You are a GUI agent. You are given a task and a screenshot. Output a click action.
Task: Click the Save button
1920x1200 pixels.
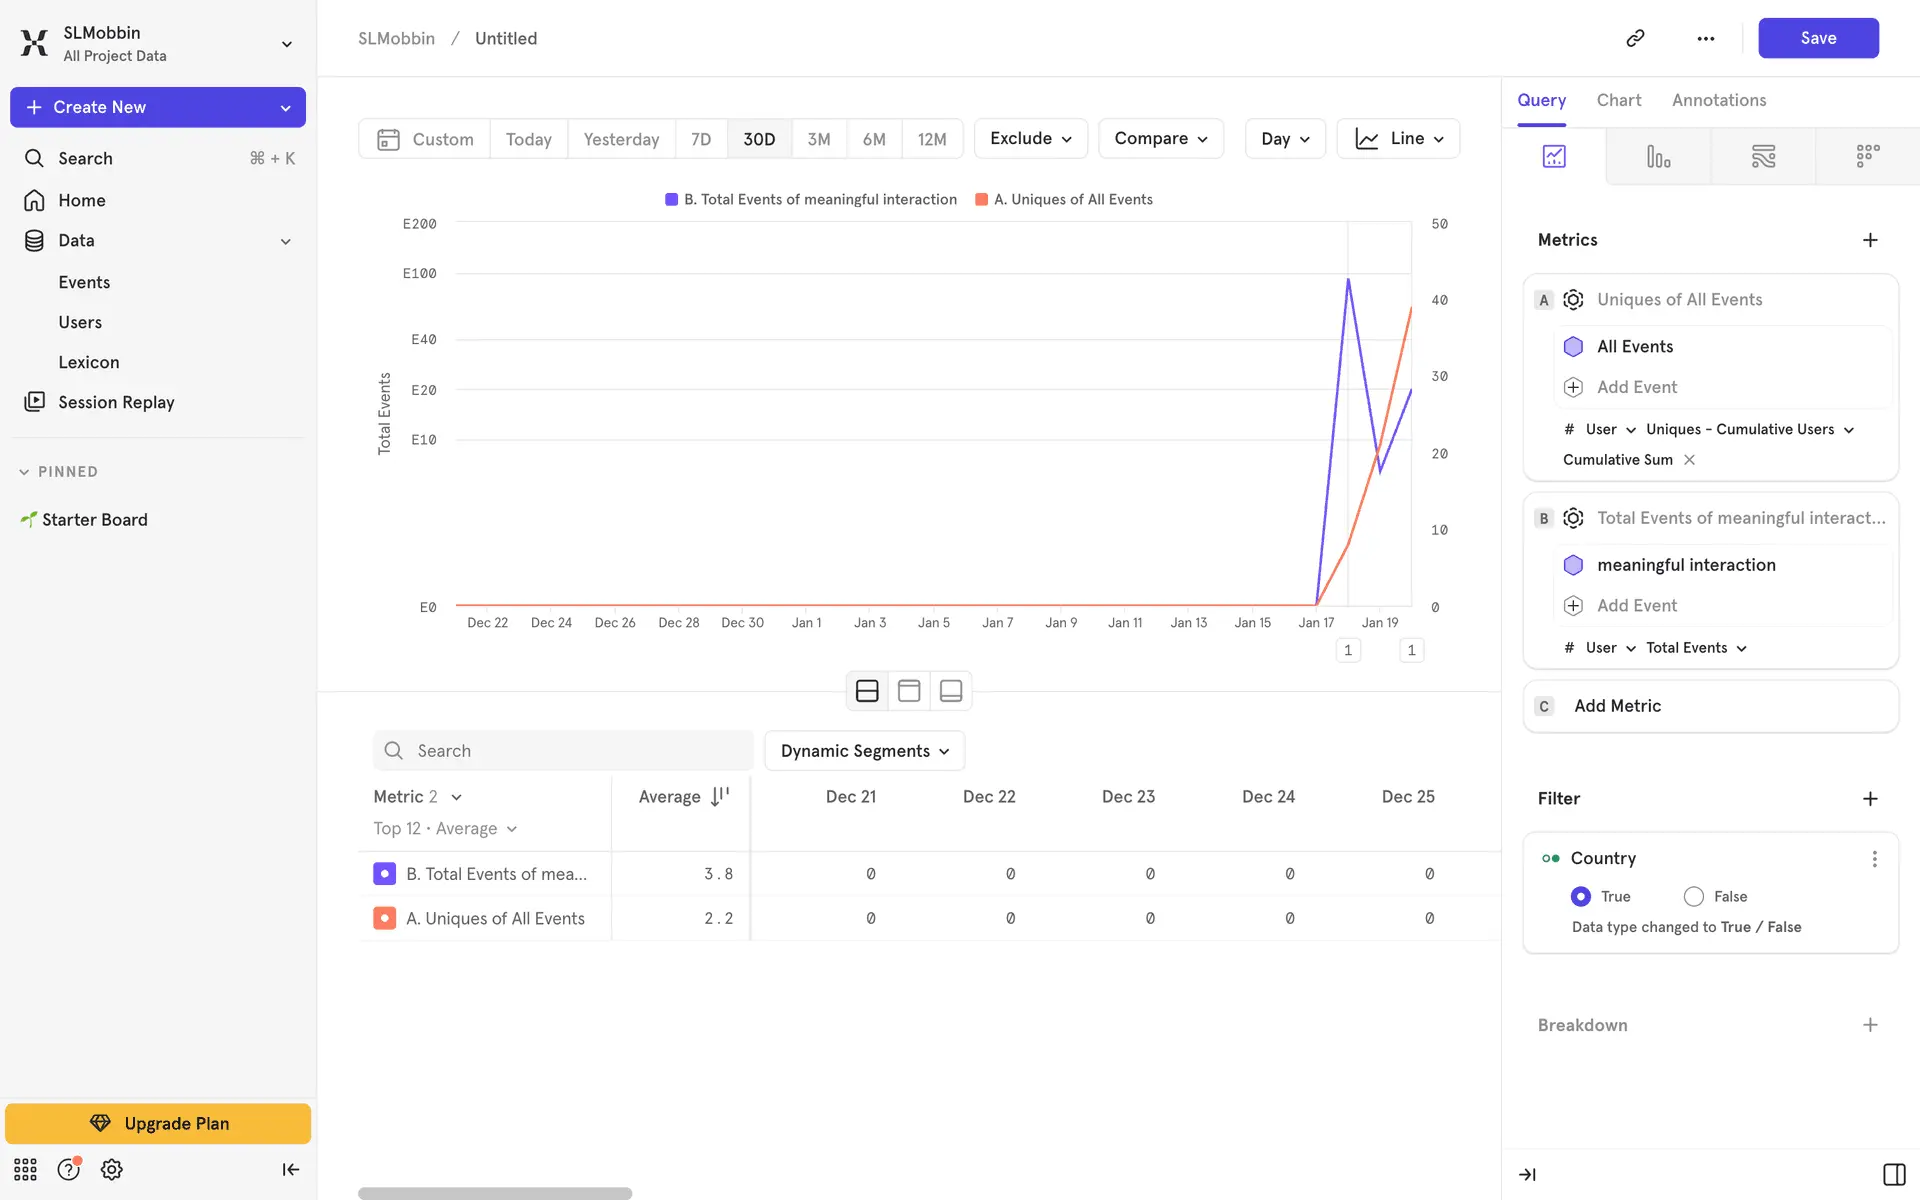coord(1817,38)
